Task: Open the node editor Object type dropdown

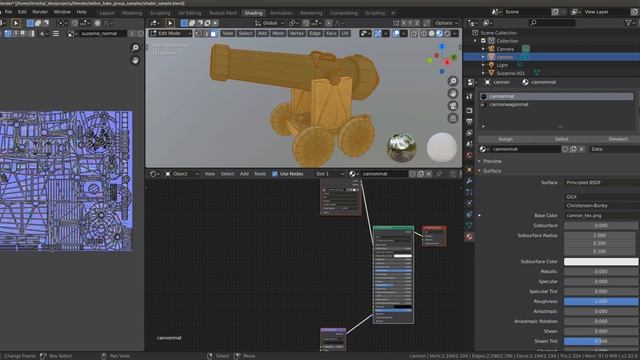Action: [x=182, y=174]
